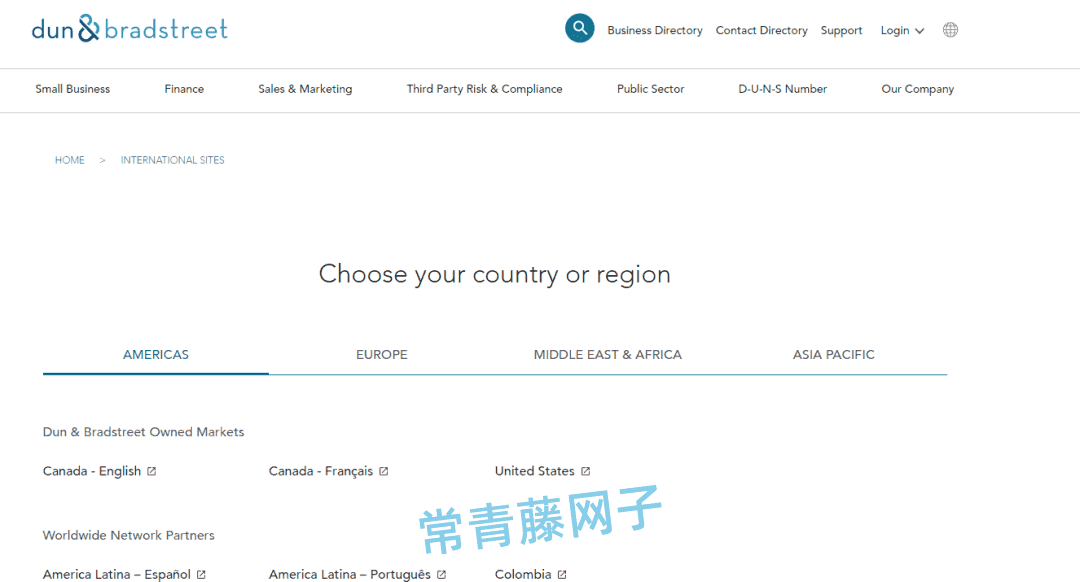Switch to the Europe tab
The image size is (1080, 582).
tap(382, 355)
